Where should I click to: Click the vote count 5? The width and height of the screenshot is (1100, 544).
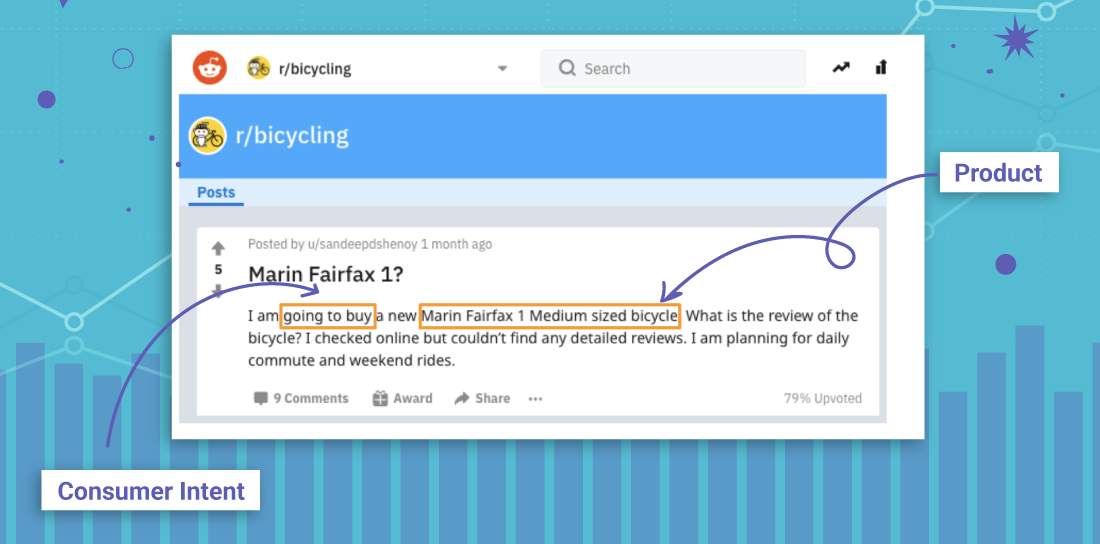(218, 270)
